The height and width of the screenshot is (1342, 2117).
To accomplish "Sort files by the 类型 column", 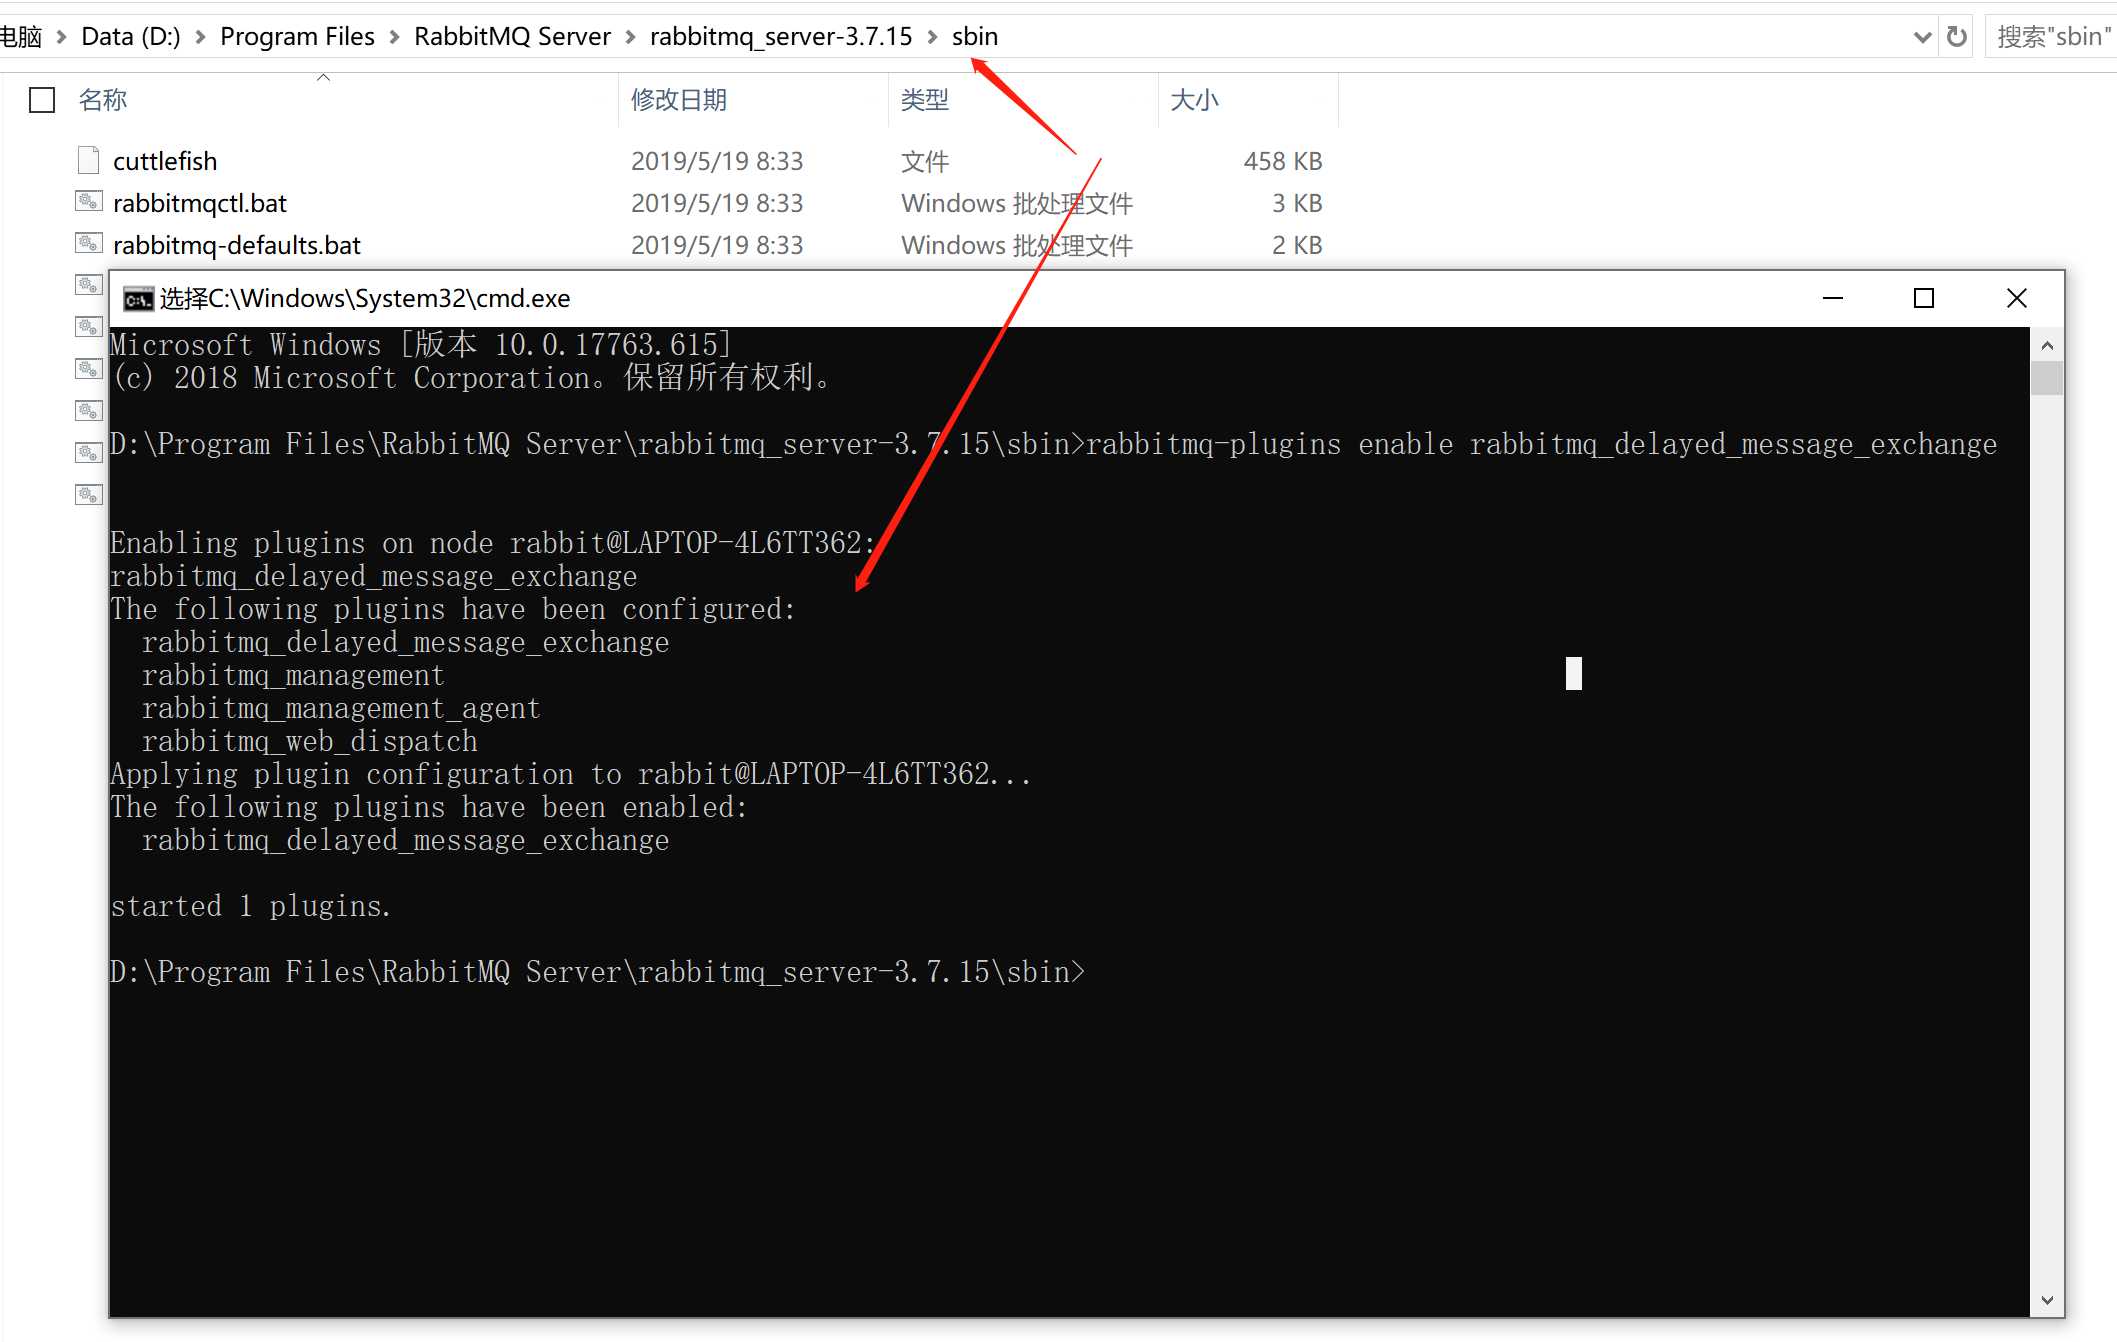I will (x=925, y=100).
